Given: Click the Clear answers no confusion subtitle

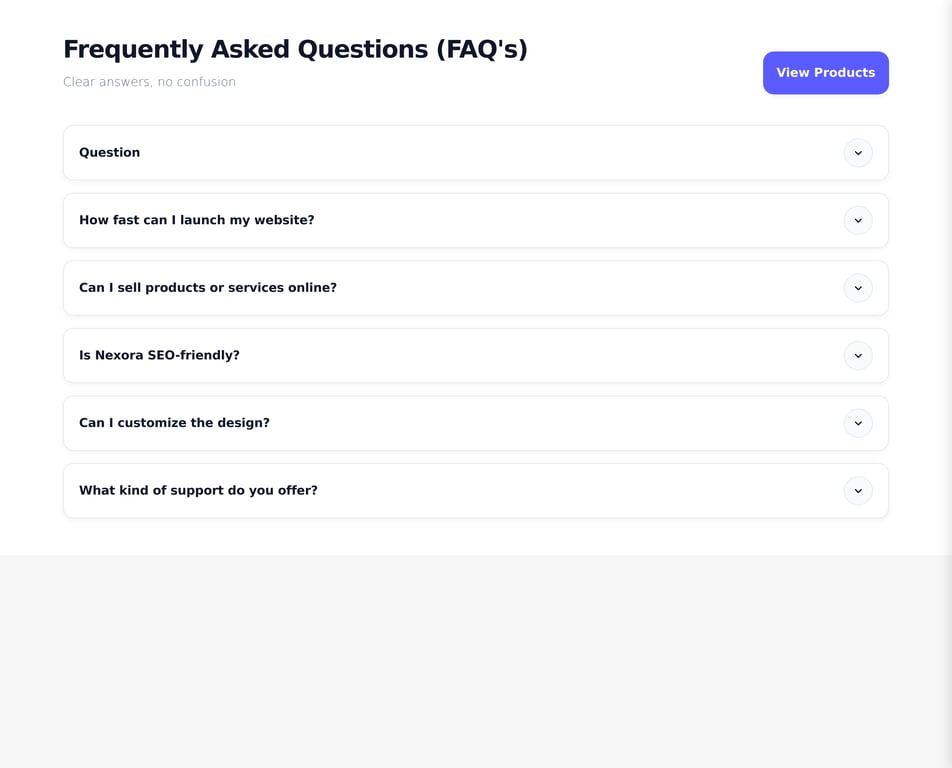Looking at the screenshot, I should pyautogui.click(x=149, y=81).
